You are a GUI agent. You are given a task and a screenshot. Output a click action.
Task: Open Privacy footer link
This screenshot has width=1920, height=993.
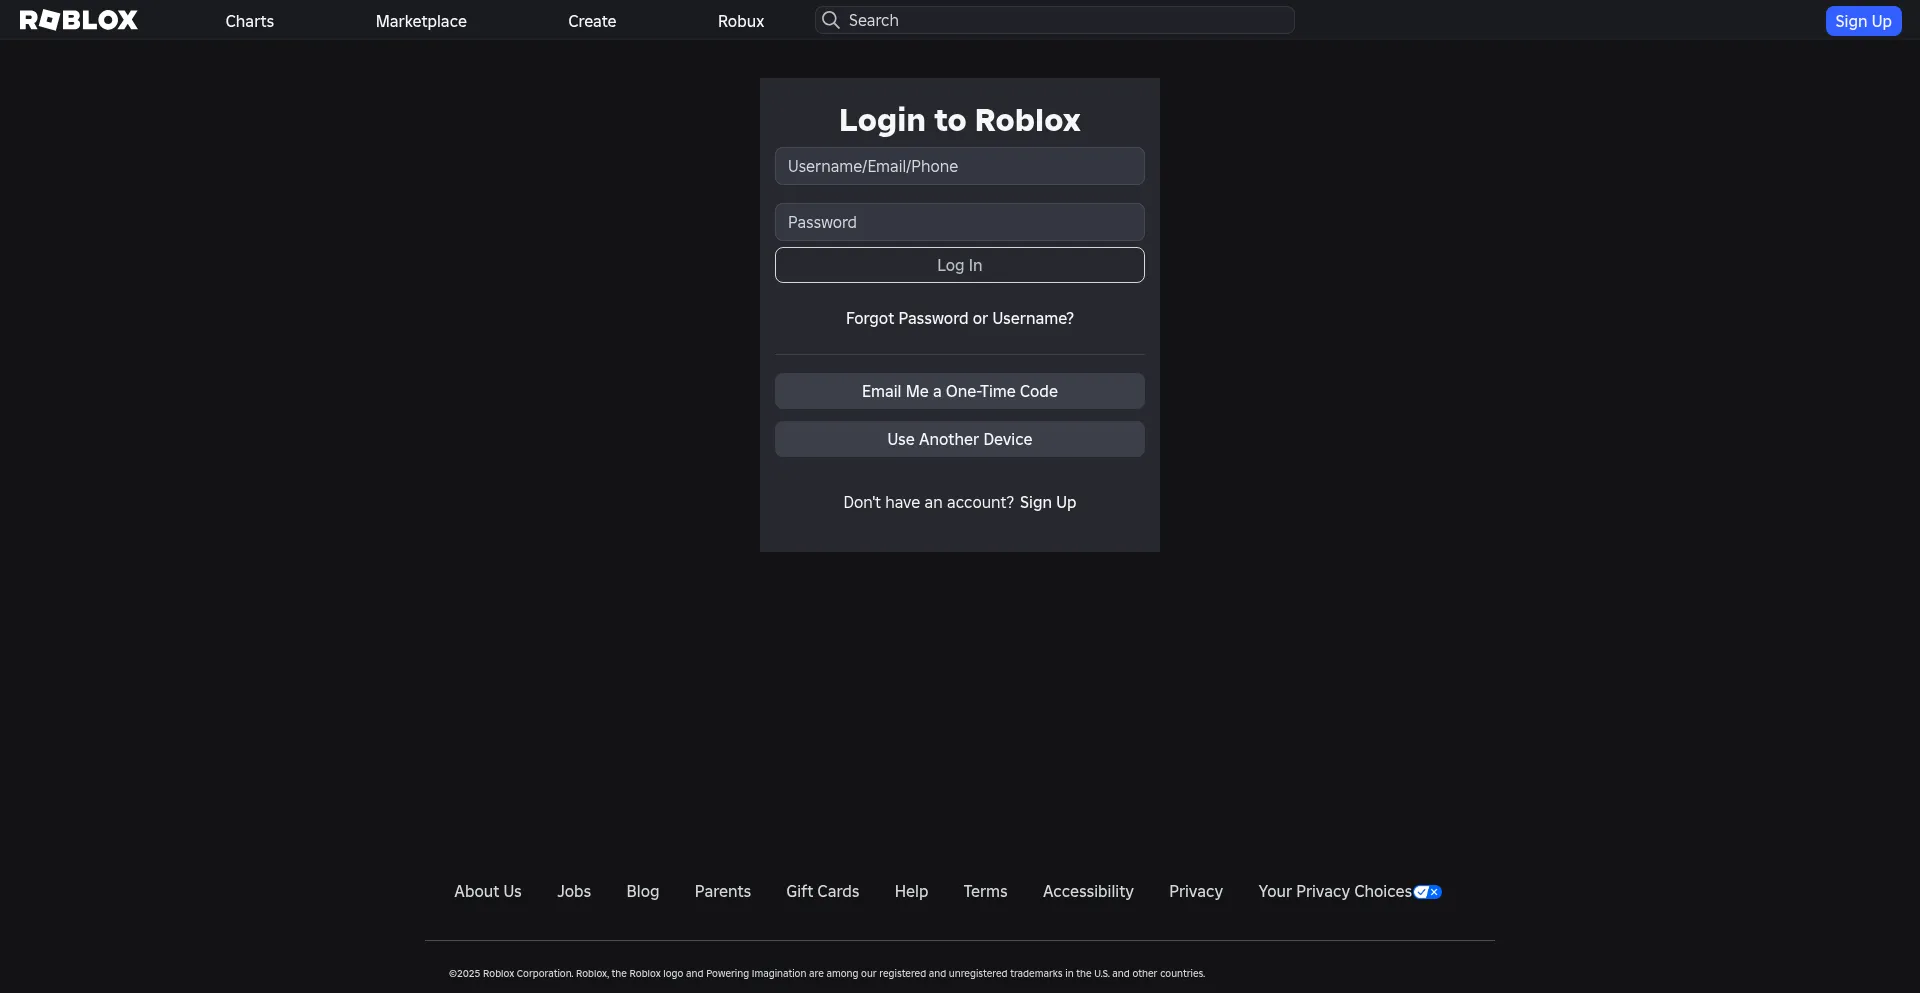coord(1196,891)
